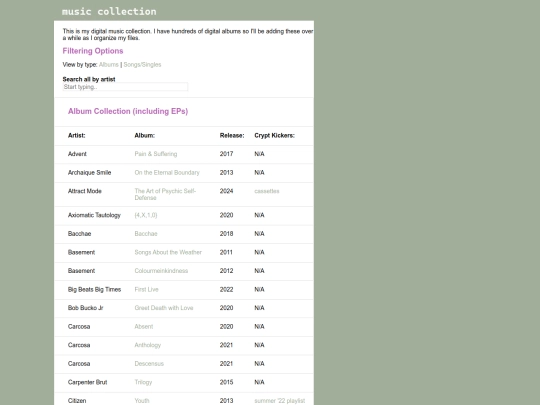This screenshot has width=540, height=405.
Task: Open the summer '22 playlist link
Action: click(280, 401)
